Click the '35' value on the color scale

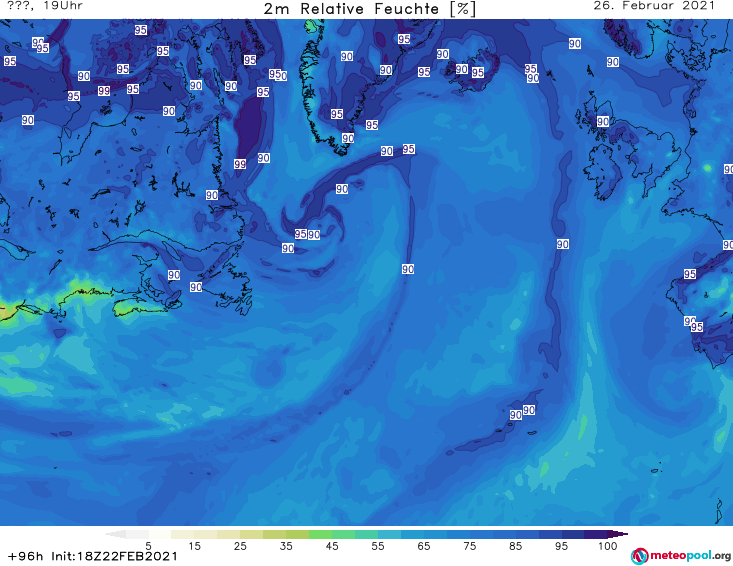[286, 546]
